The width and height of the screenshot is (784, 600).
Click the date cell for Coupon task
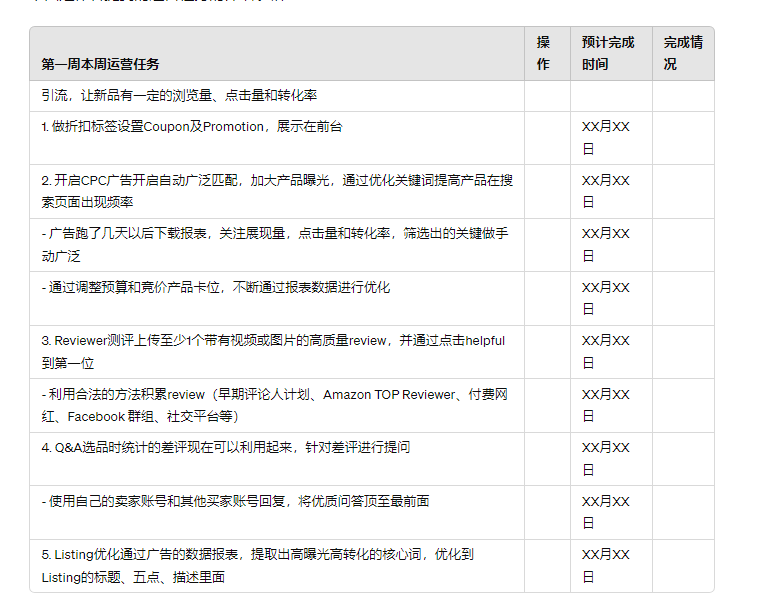(606, 138)
